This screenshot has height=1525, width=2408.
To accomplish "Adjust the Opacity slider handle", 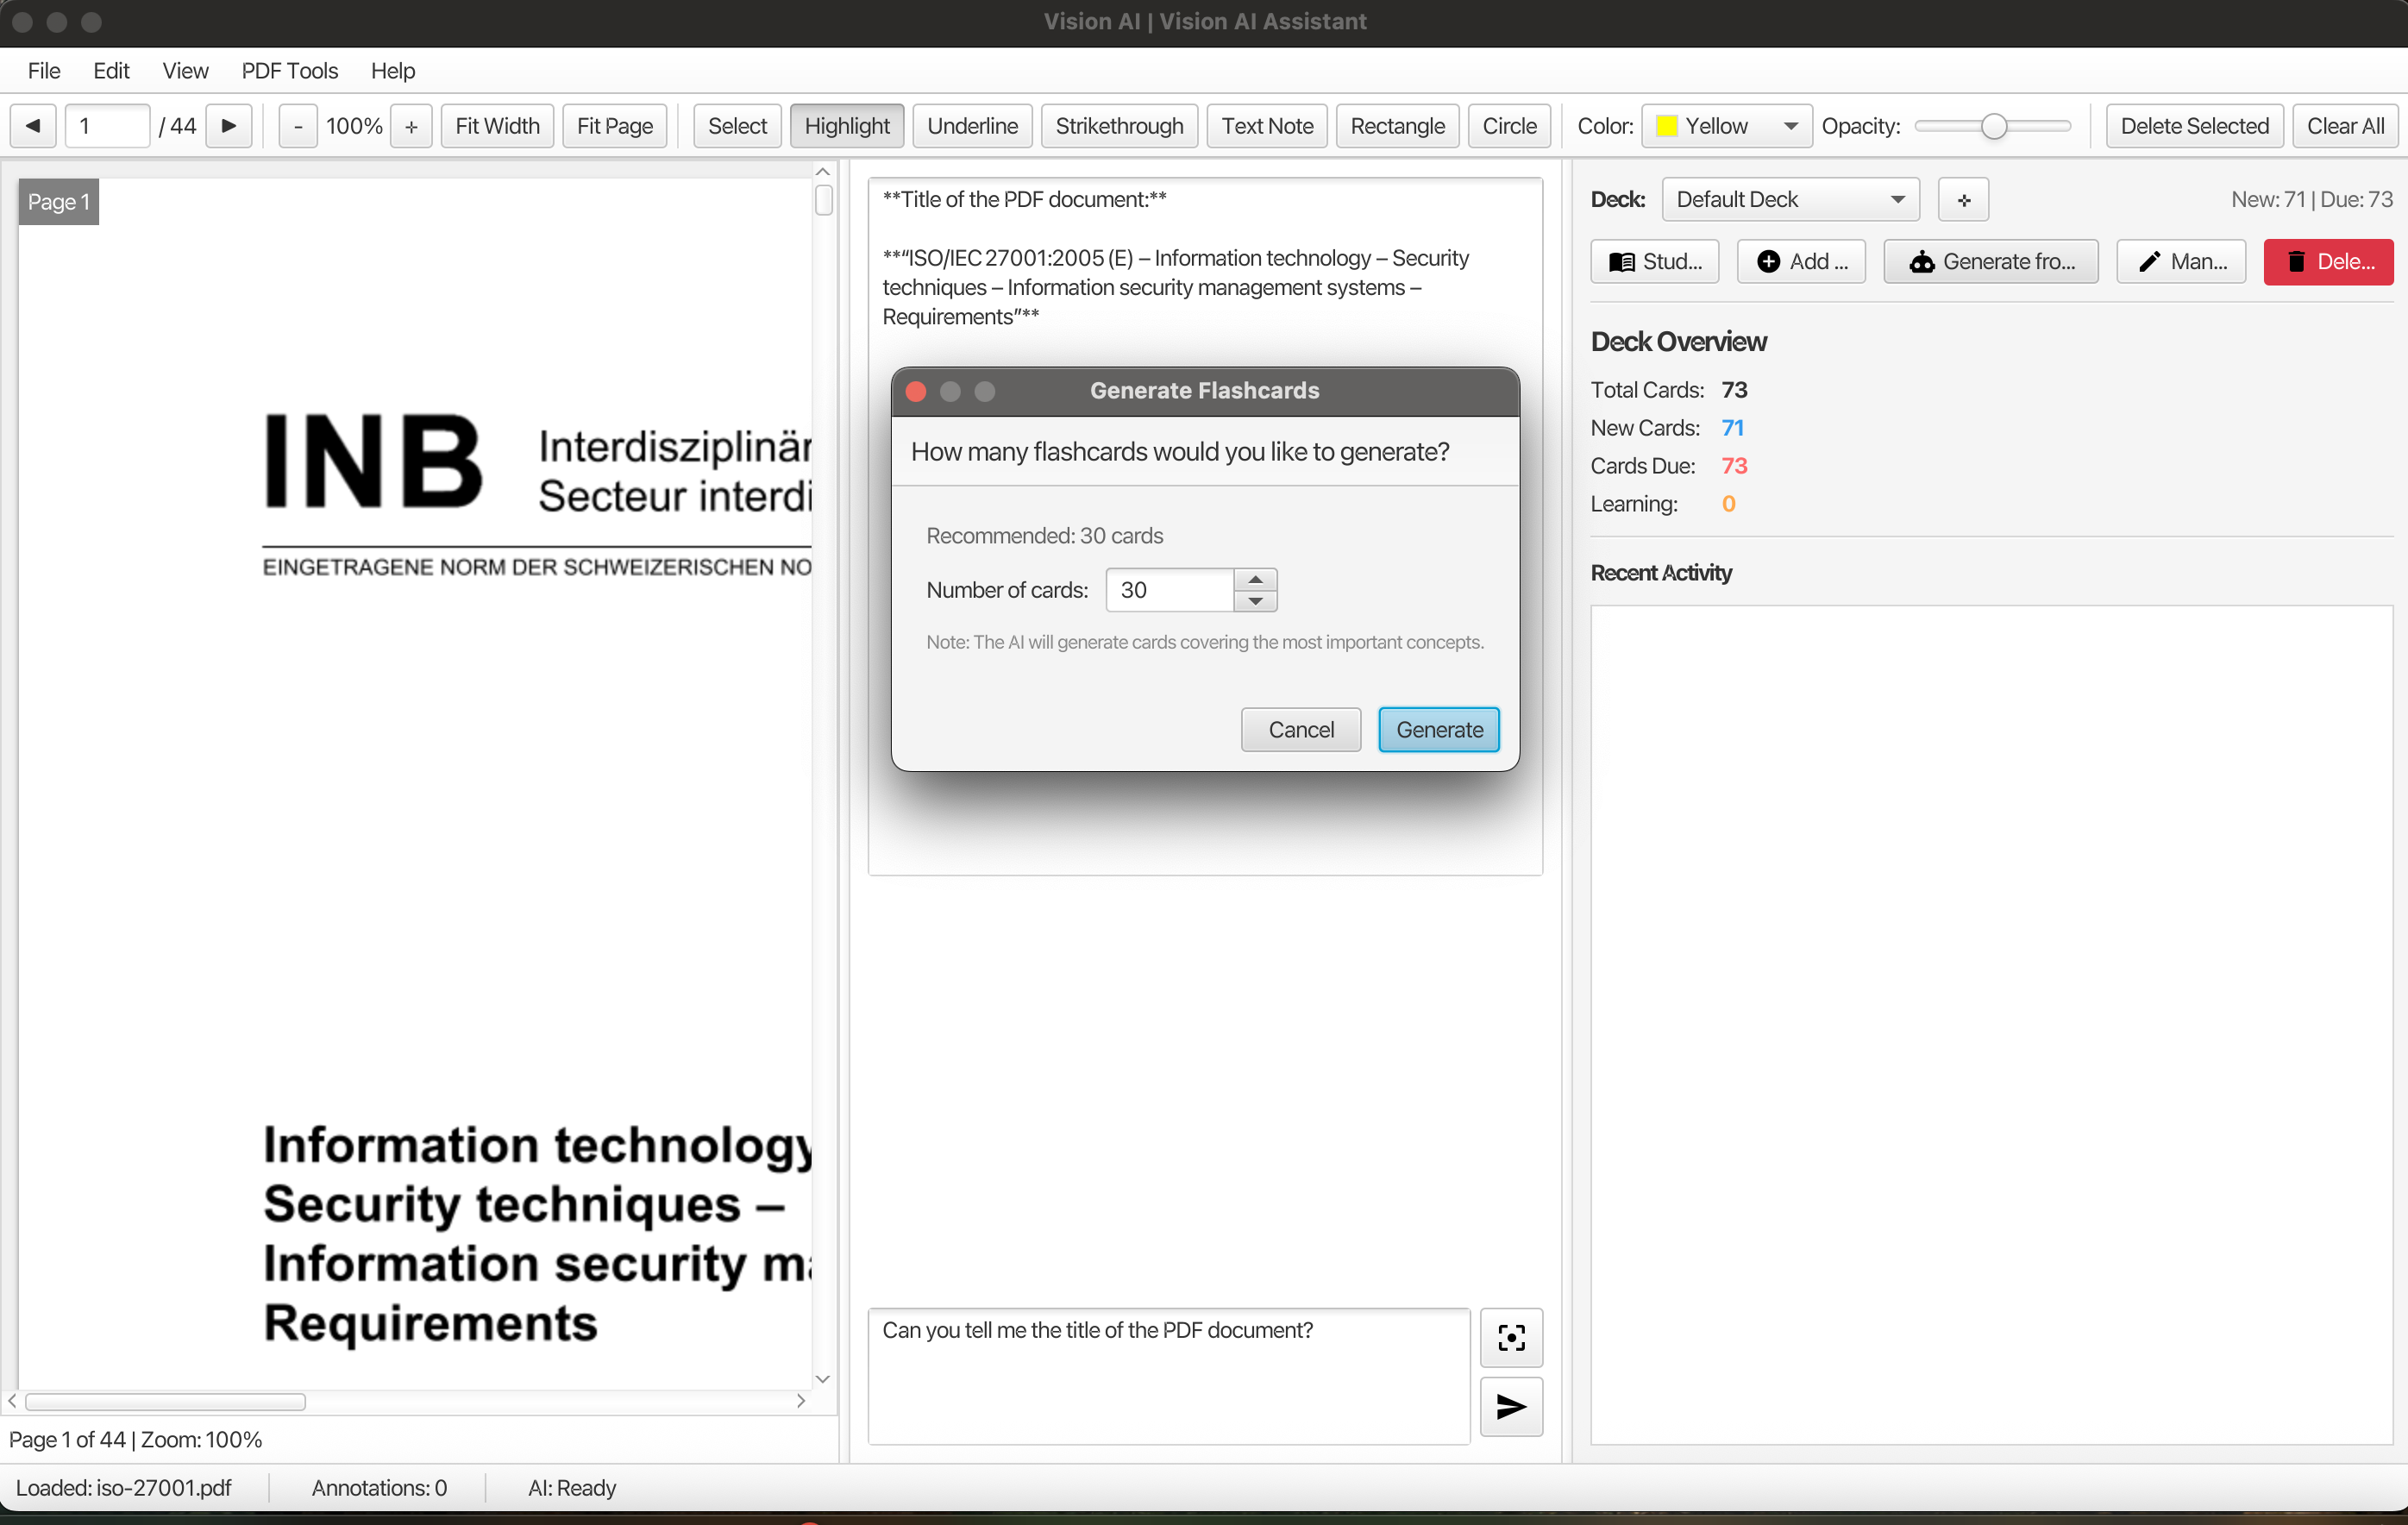I will (1993, 126).
